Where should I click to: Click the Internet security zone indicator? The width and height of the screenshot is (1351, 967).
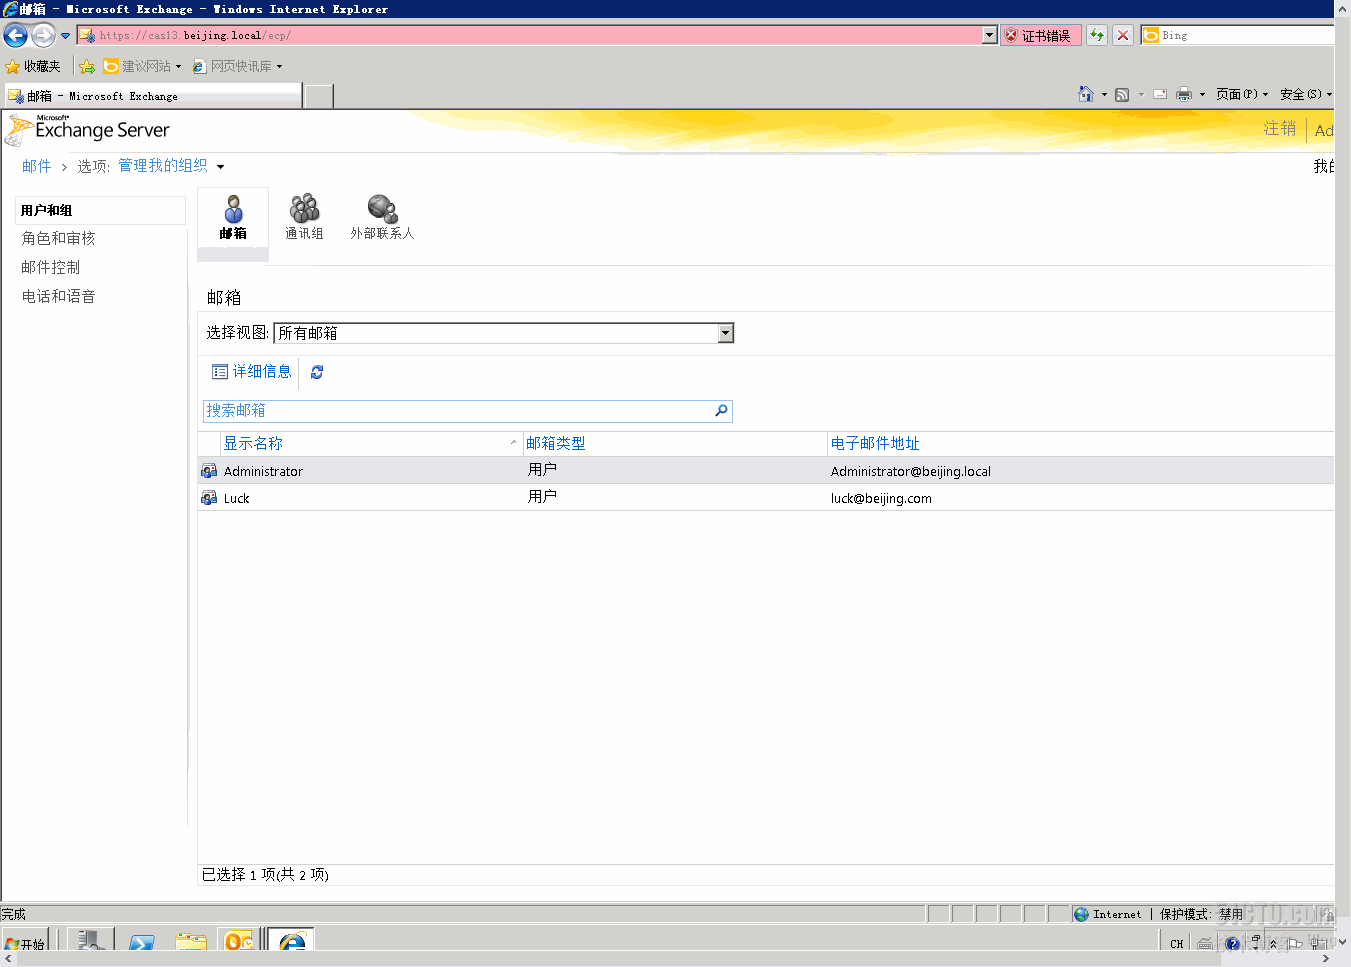pos(1108,914)
